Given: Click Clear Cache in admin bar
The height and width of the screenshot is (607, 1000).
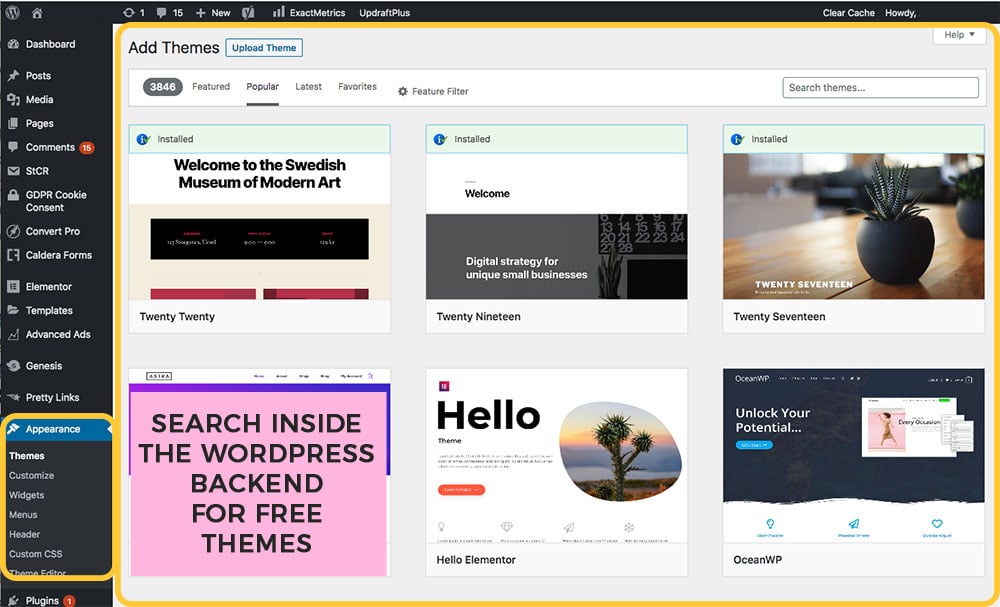Looking at the screenshot, I should pyautogui.click(x=848, y=12).
